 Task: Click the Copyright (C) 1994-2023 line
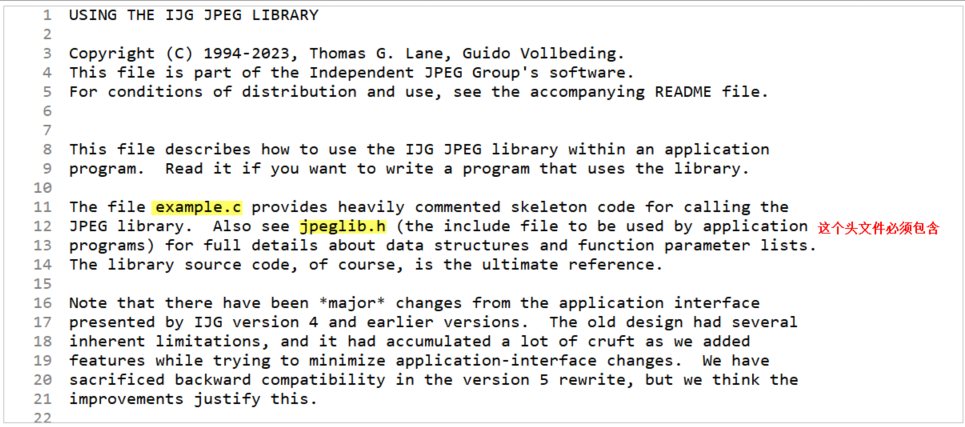tap(346, 54)
